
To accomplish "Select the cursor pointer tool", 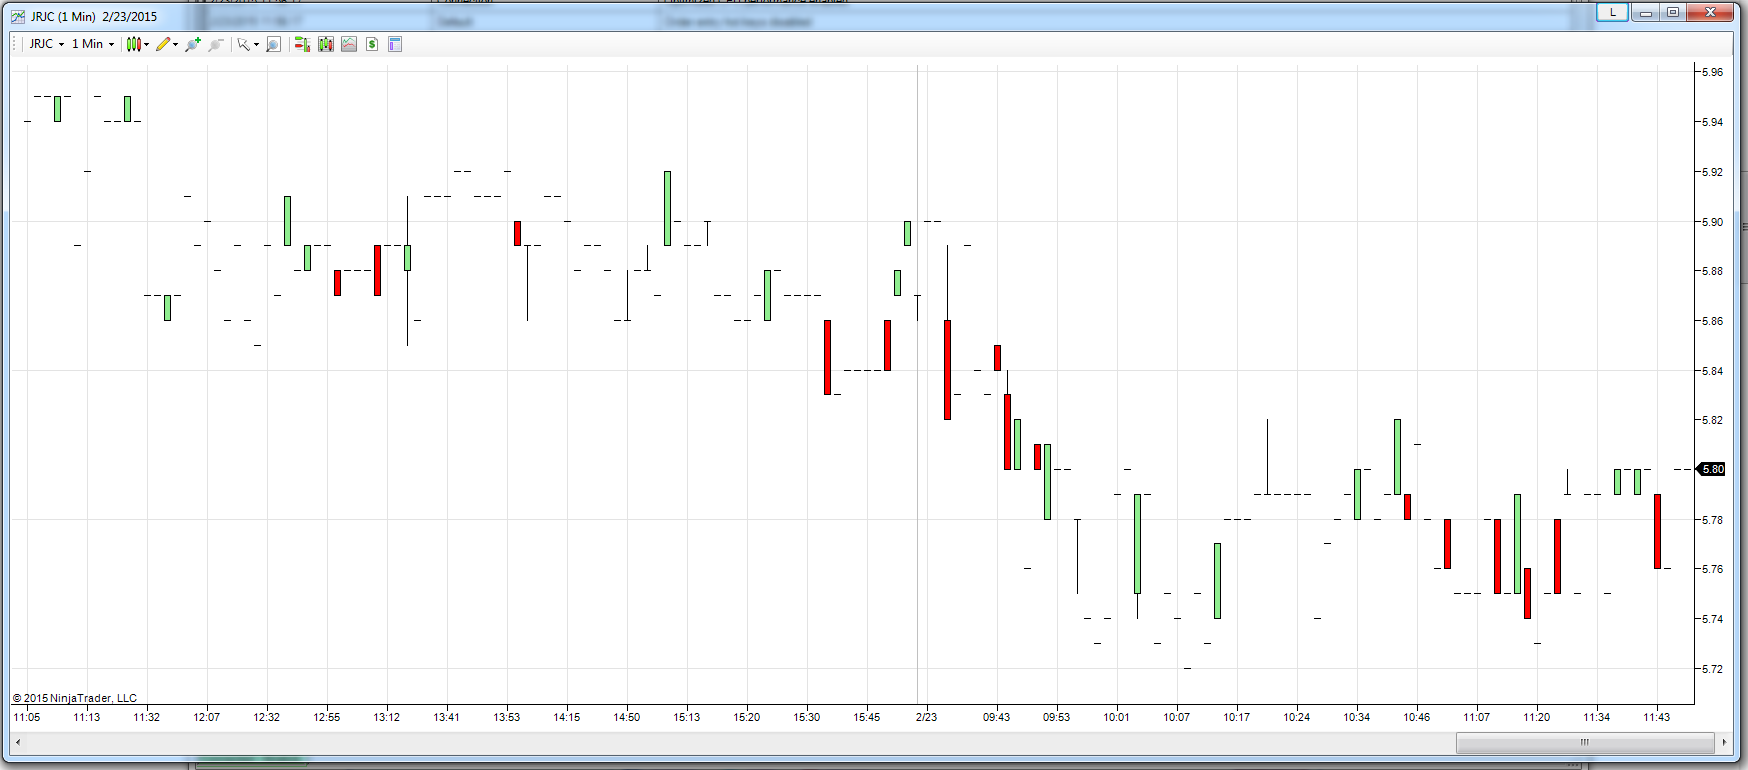I will (x=243, y=44).
